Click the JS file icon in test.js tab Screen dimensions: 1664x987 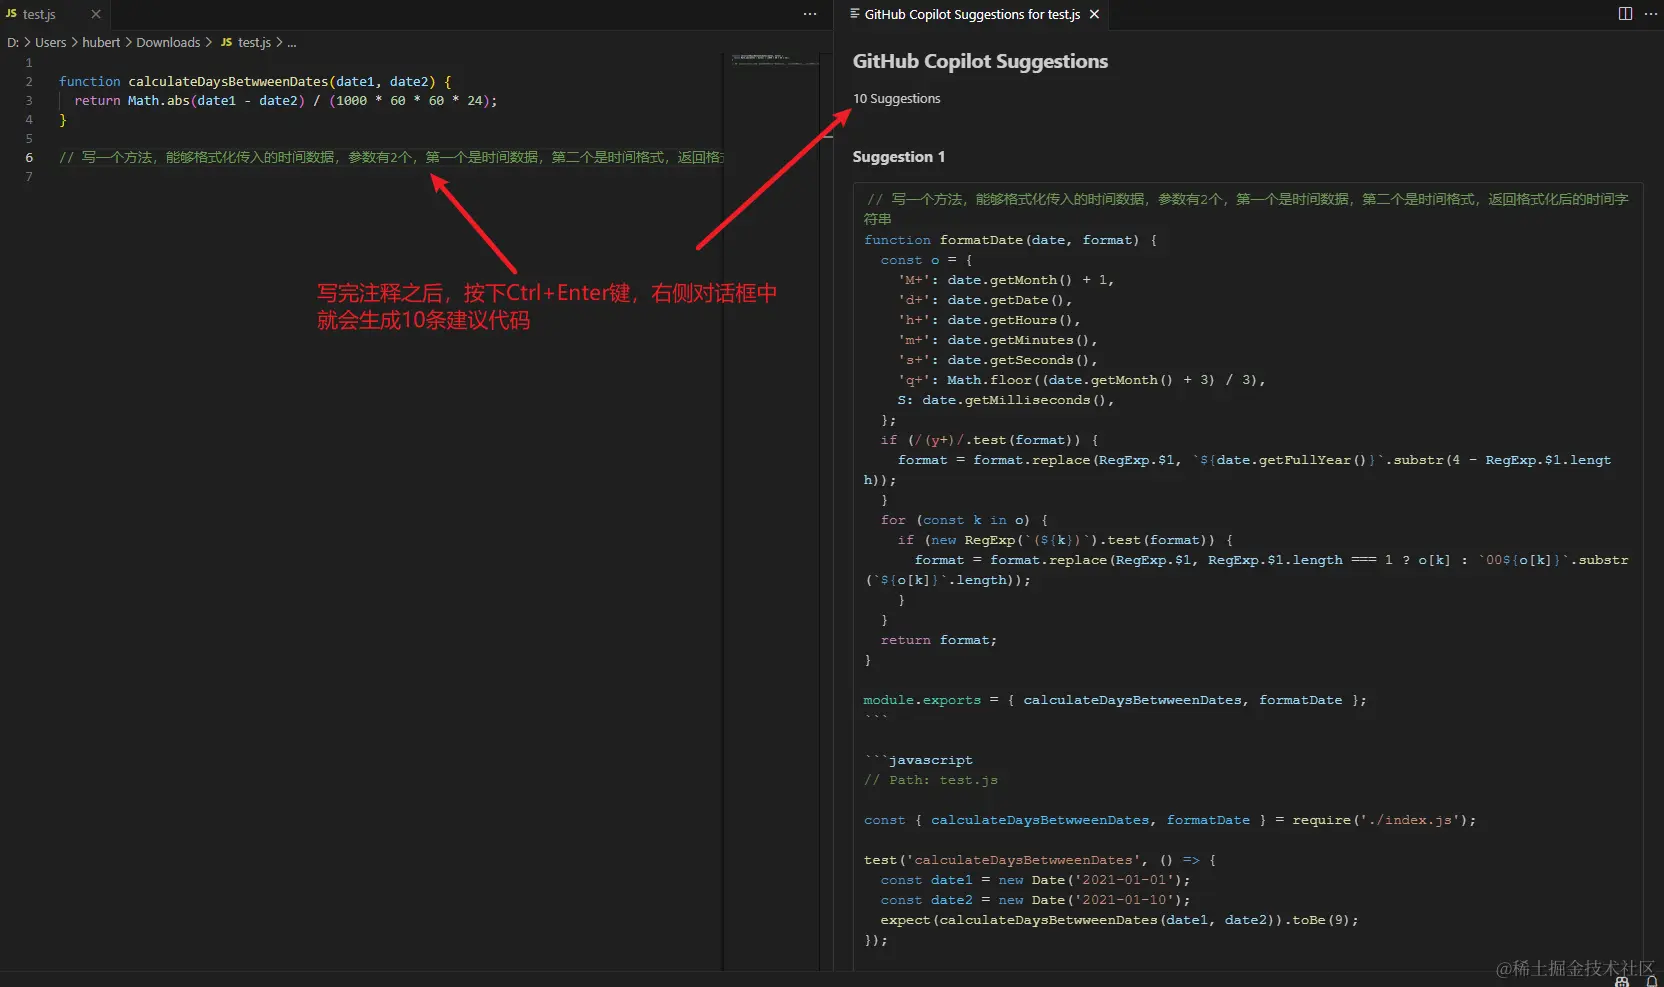coord(11,14)
